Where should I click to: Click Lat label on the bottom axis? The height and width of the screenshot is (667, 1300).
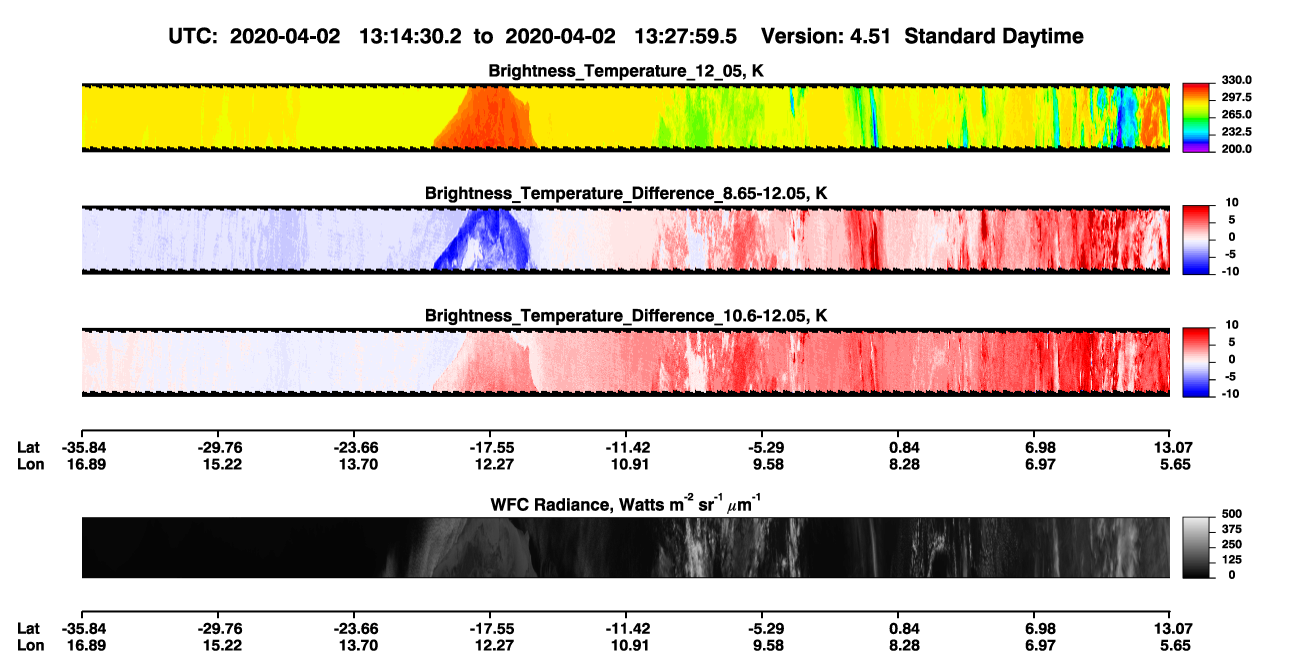28,628
